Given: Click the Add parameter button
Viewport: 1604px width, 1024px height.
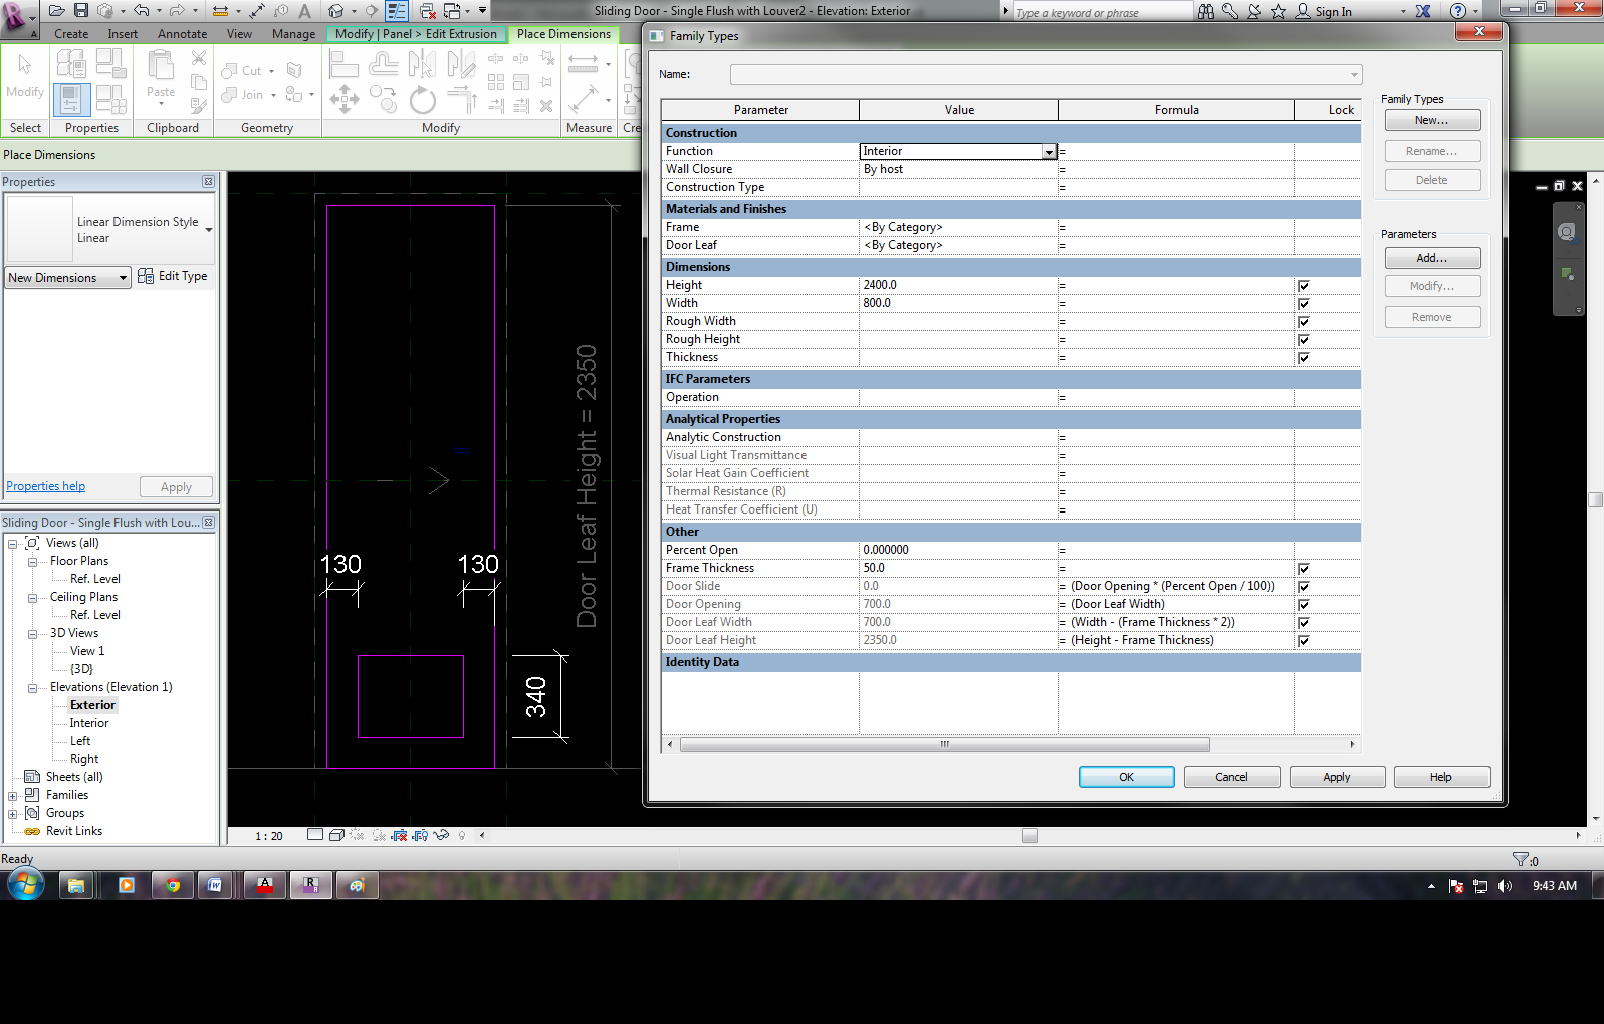Looking at the screenshot, I should (1431, 258).
